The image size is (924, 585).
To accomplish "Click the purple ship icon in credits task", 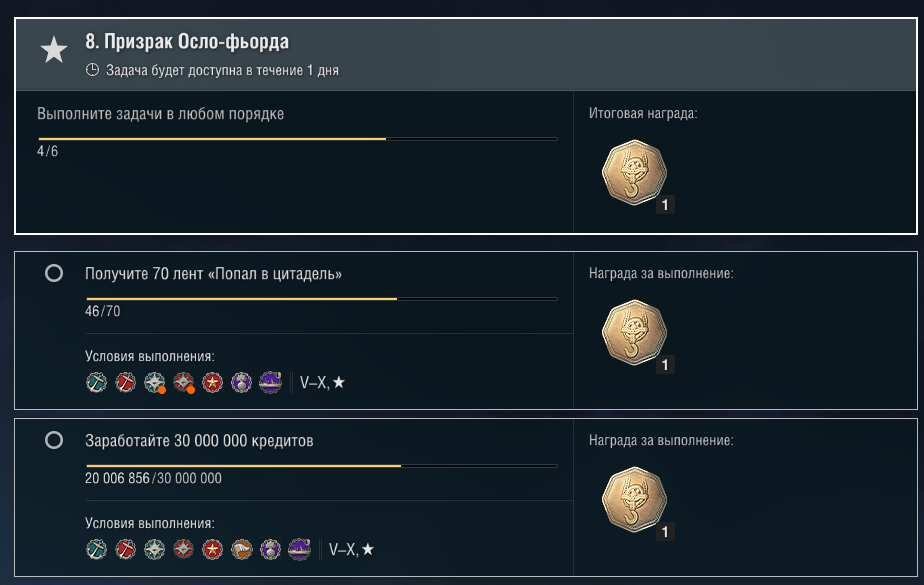I will [299, 549].
